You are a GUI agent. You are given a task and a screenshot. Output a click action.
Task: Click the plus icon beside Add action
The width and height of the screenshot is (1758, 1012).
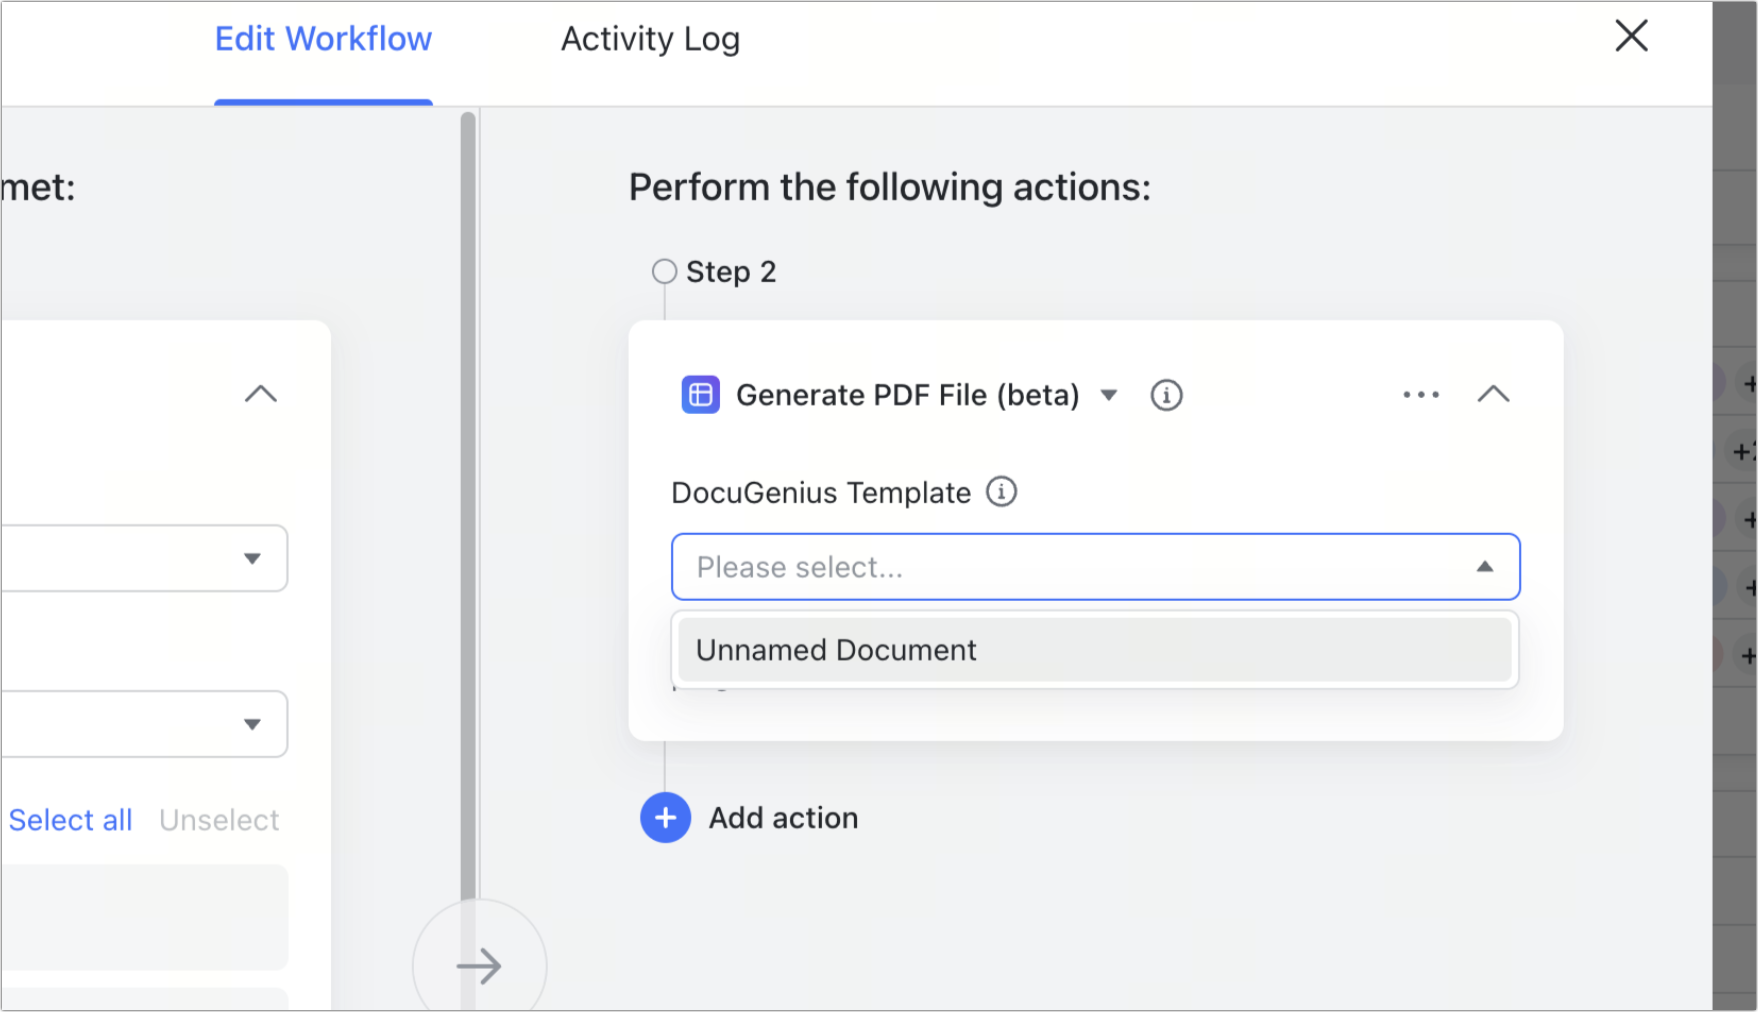[x=665, y=817]
